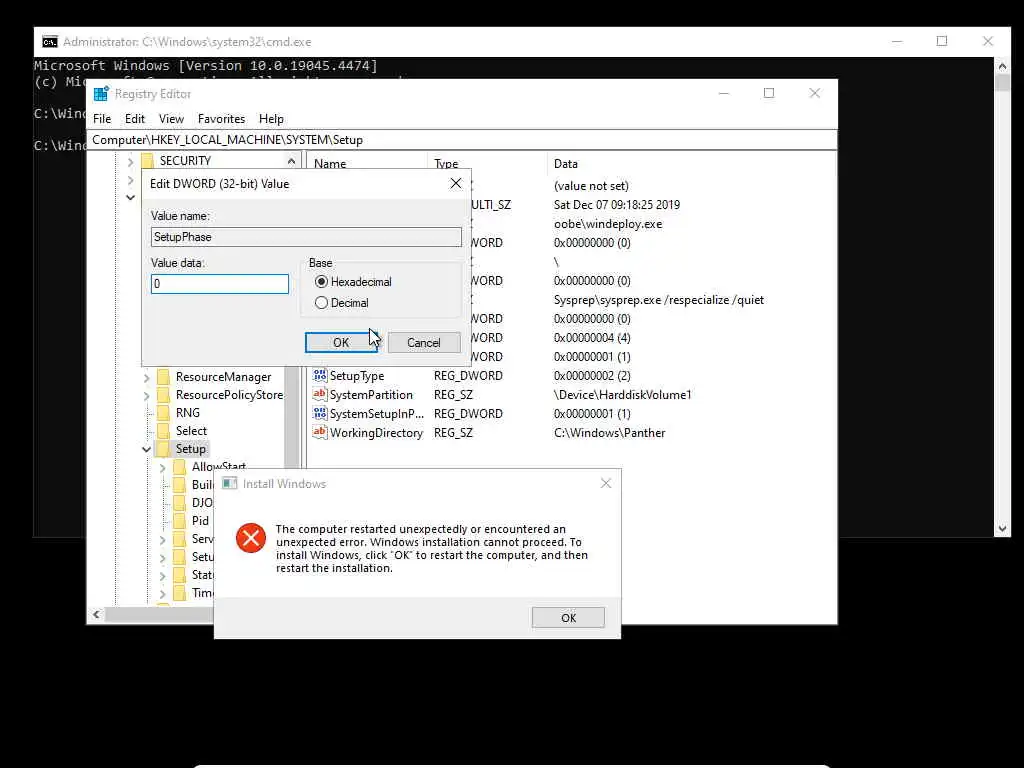Viewport: 1024px width, 768px height.
Task: Select the SetupType DWORD value icon
Action: [319, 376]
